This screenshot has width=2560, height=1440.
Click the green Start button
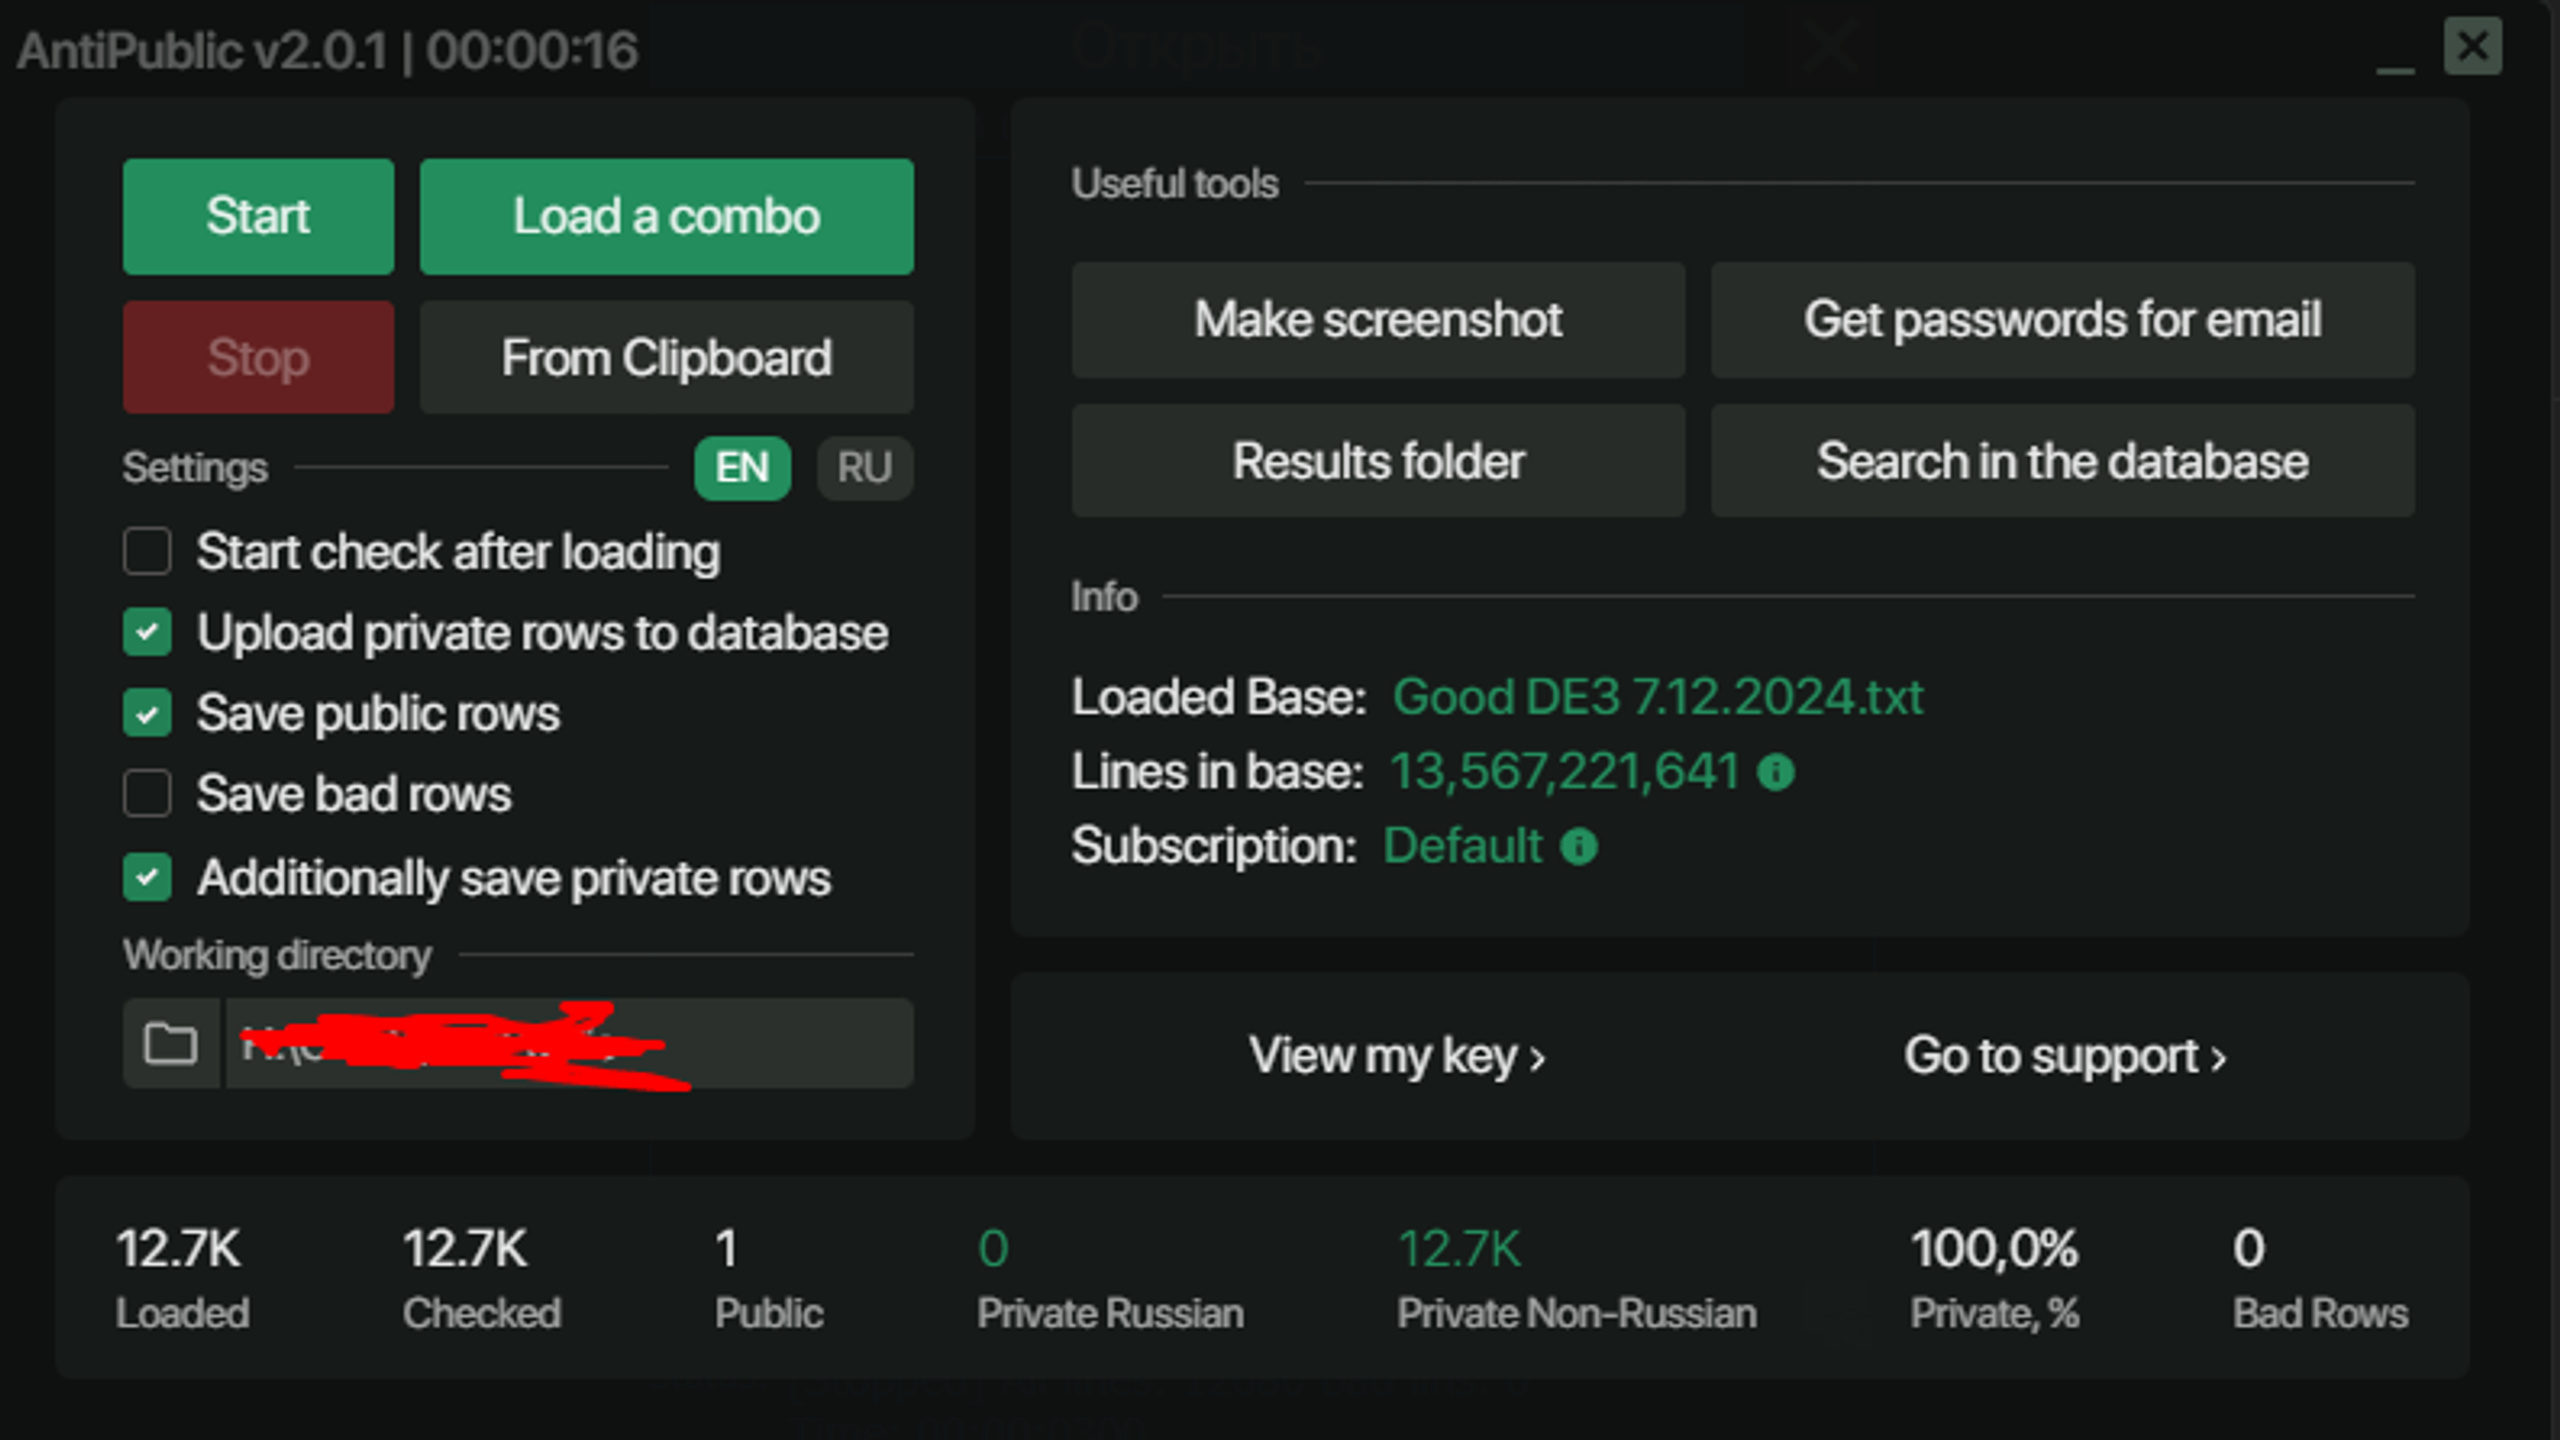point(258,216)
